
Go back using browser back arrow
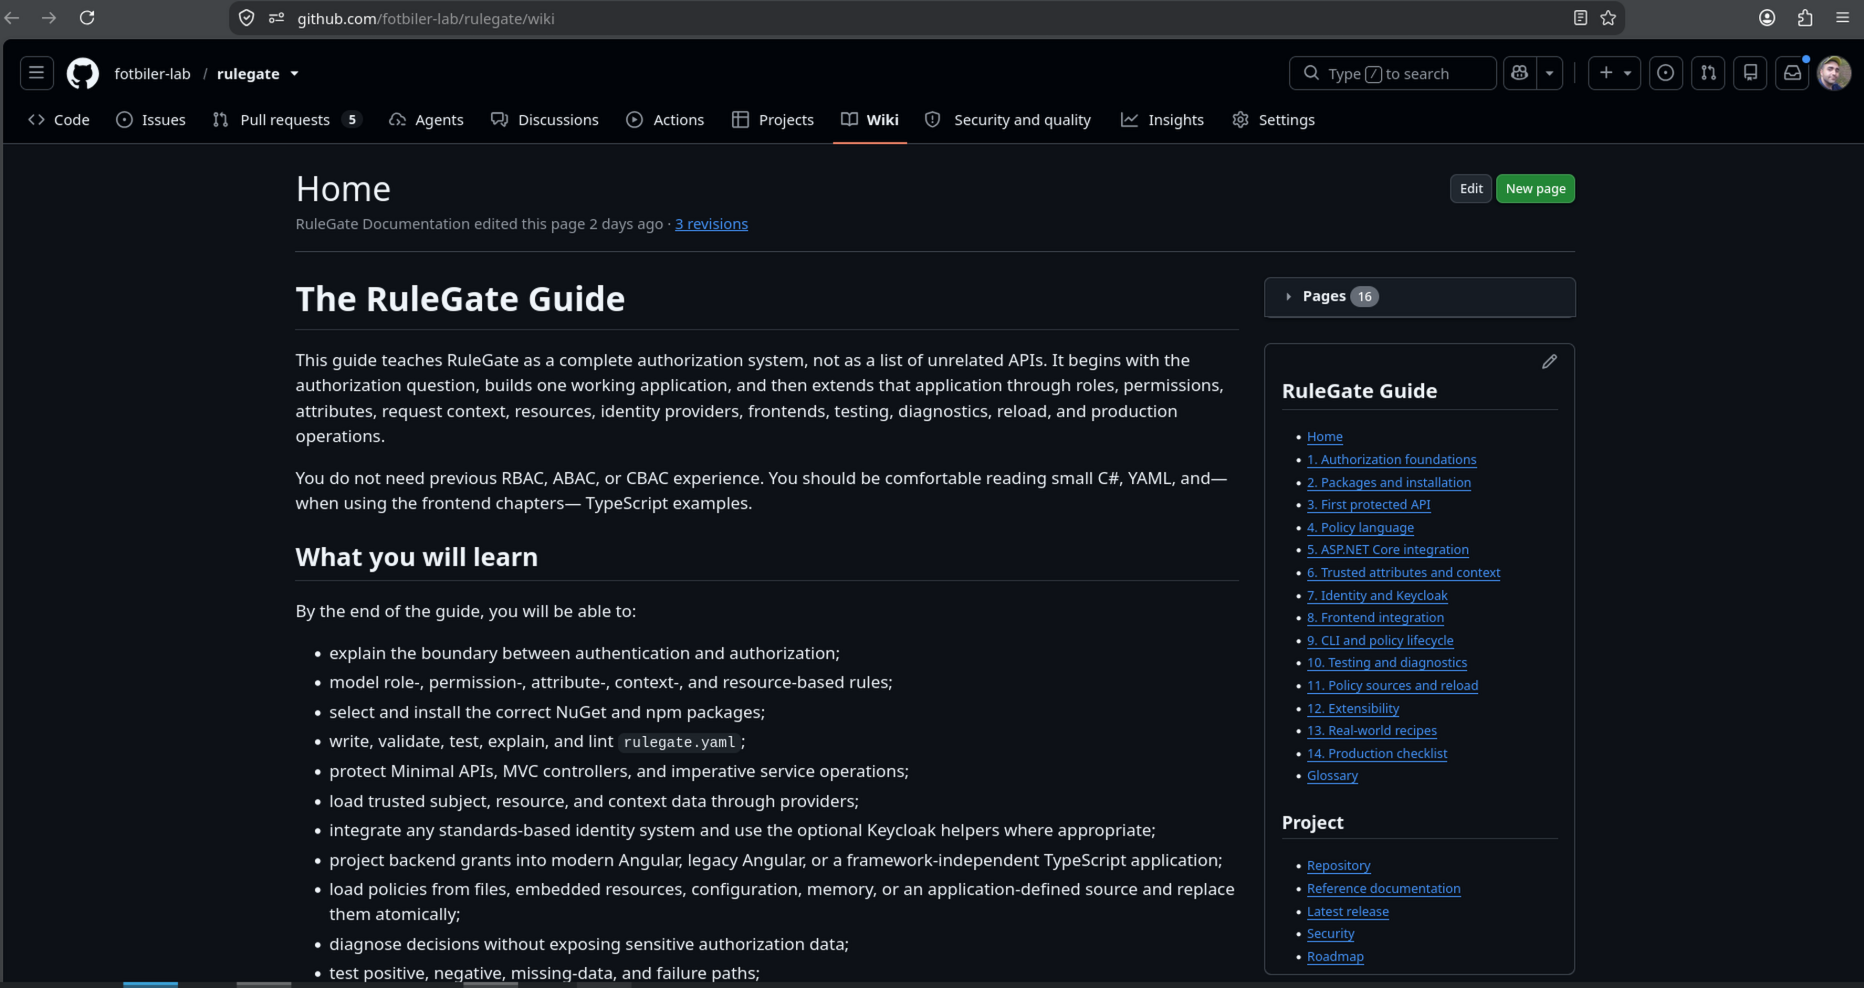point(13,18)
